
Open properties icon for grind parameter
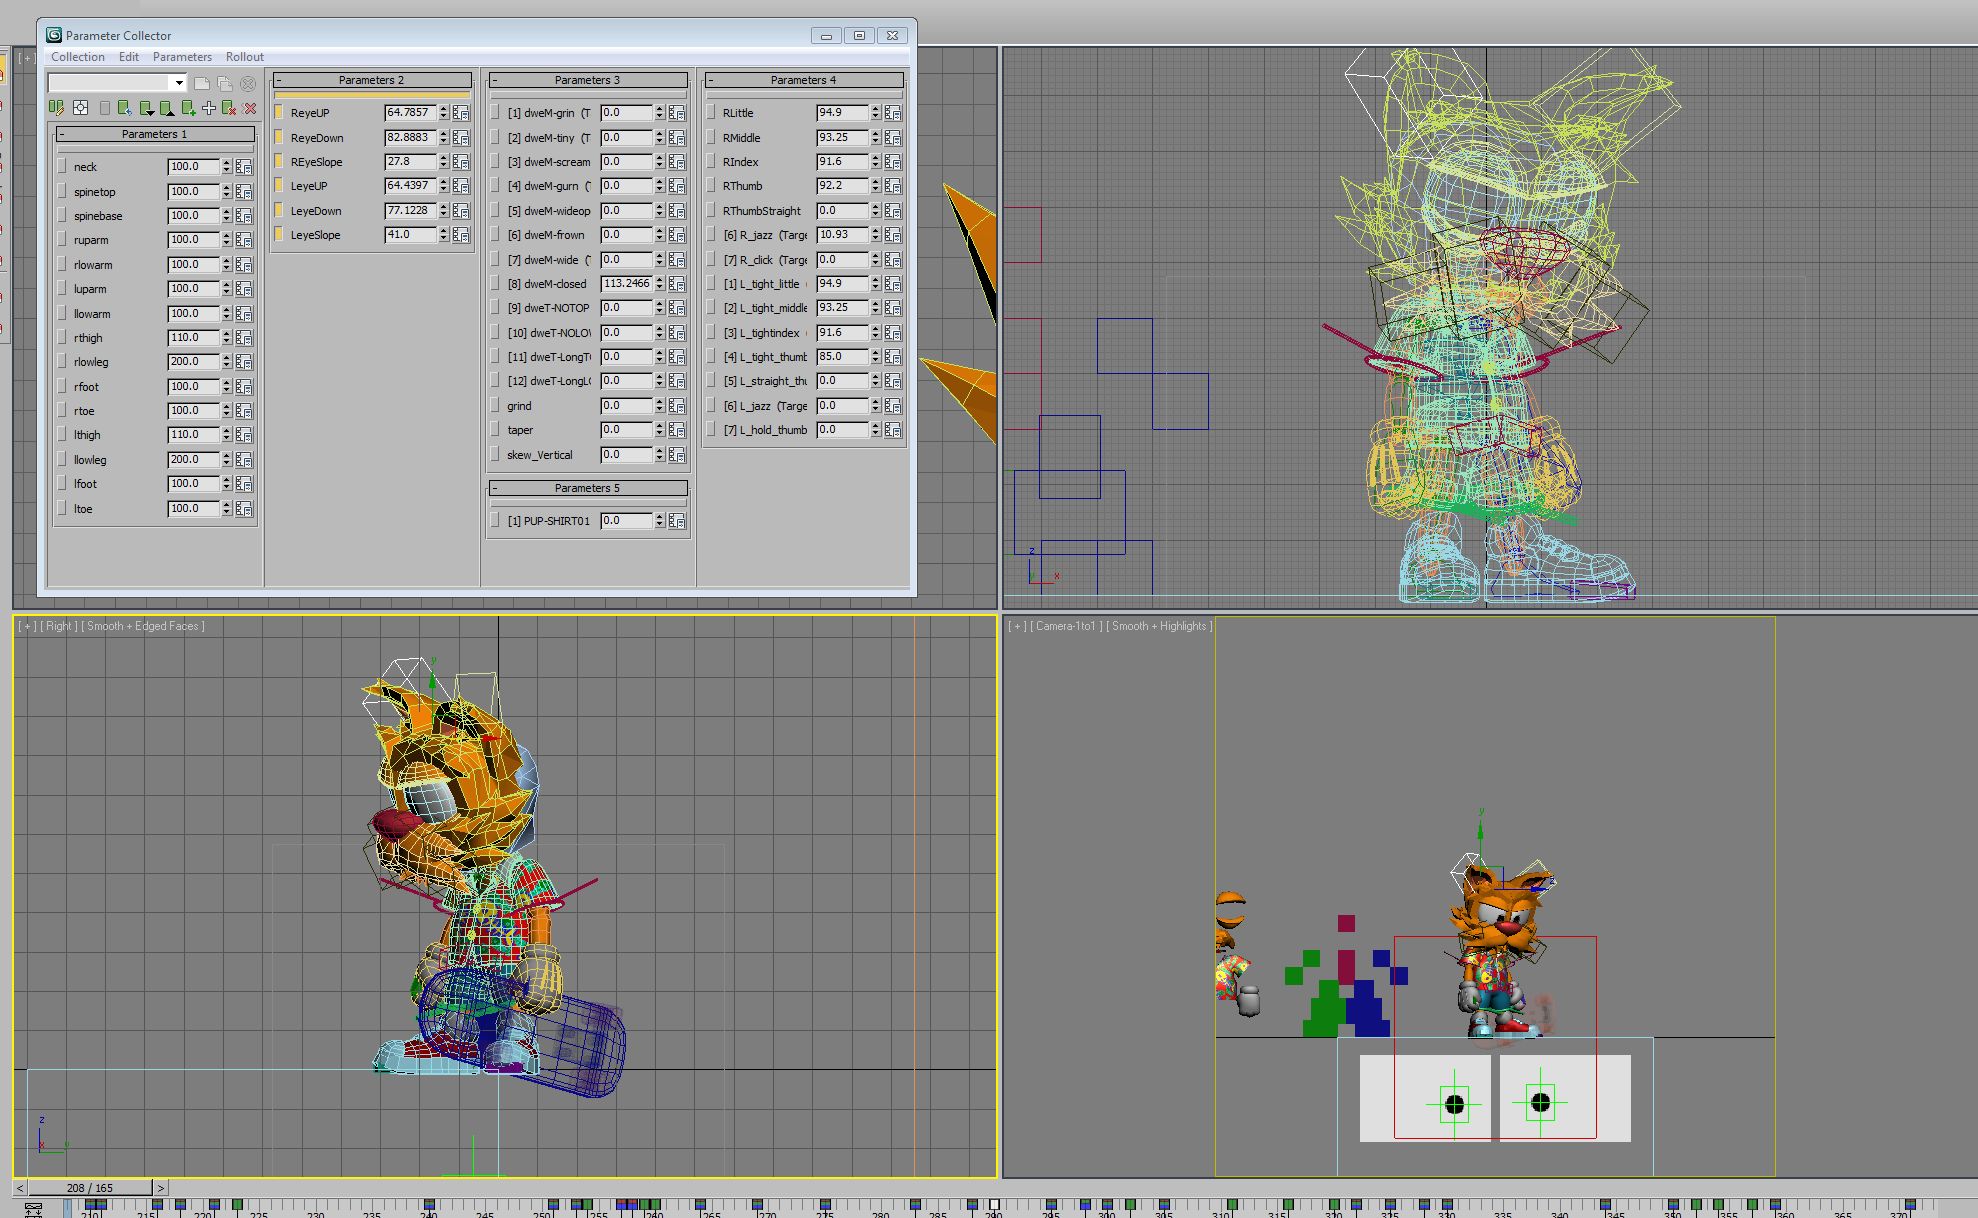click(x=677, y=406)
